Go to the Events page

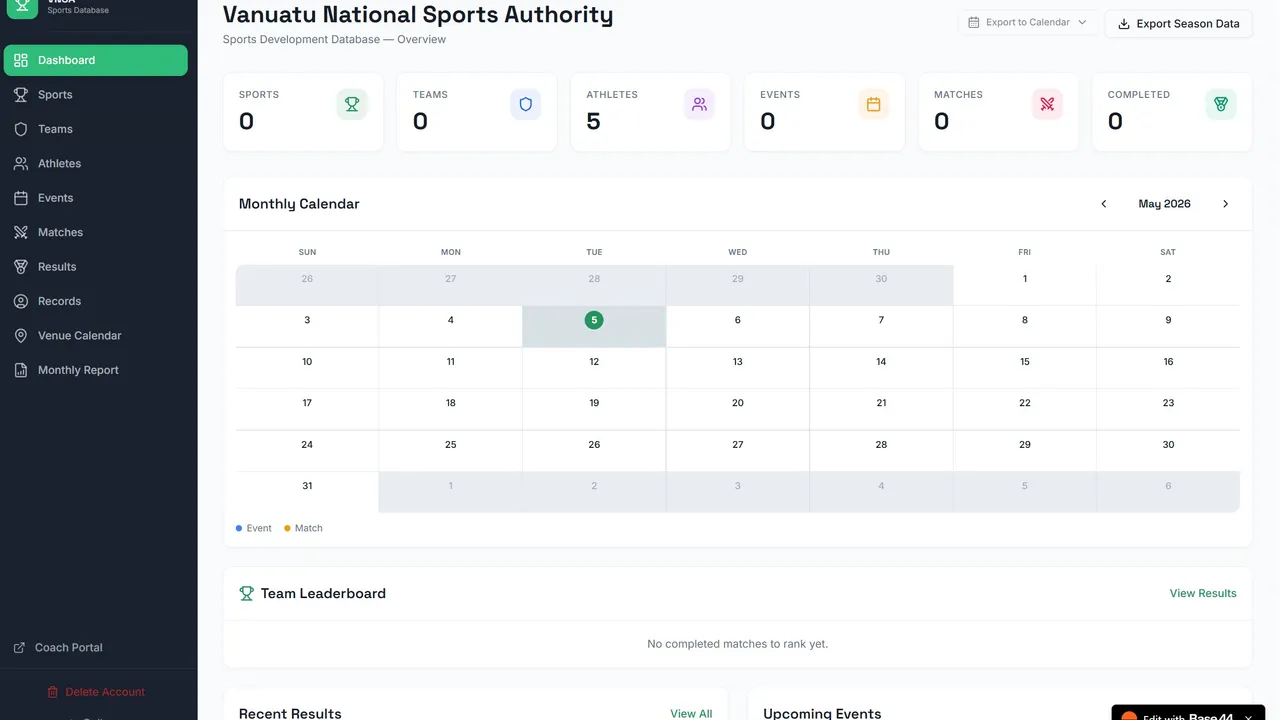[x=96, y=198]
